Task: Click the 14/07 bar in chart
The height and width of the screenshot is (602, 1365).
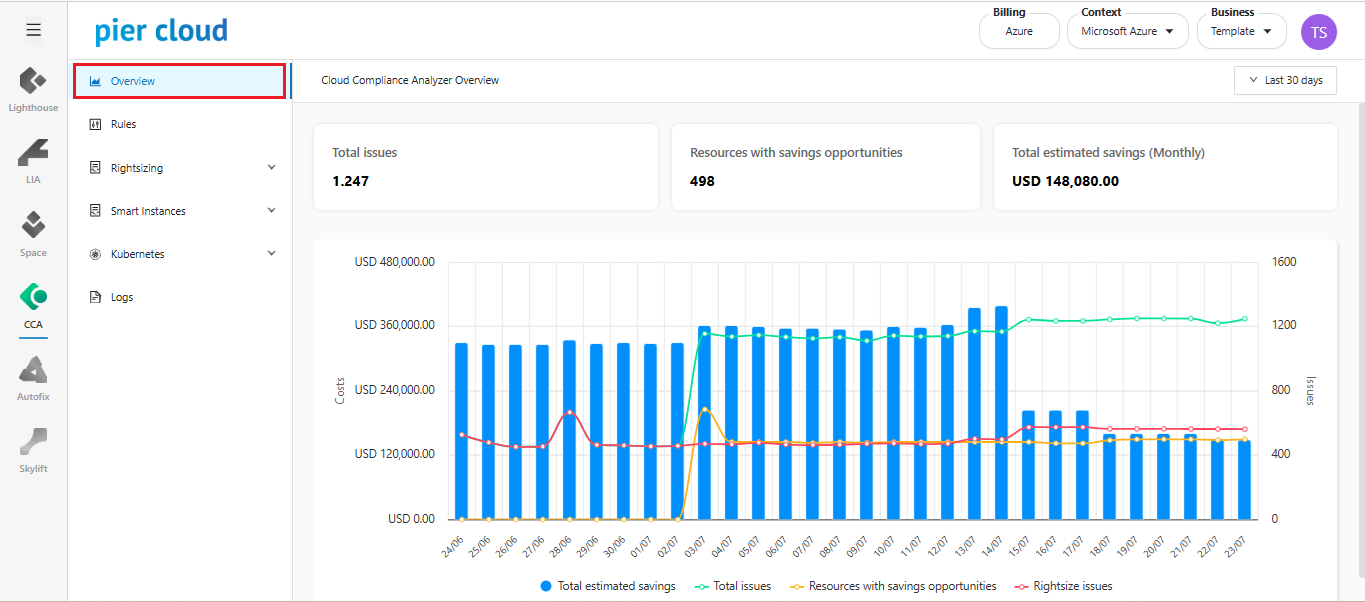Action: click(x=1001, y=412)
